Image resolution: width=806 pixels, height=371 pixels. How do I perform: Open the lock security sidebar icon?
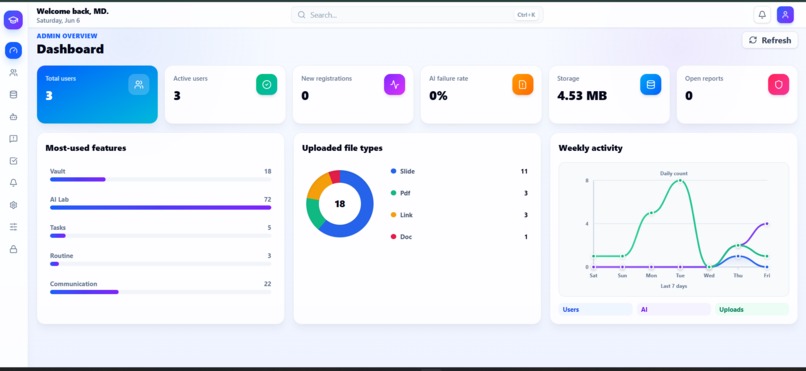pos(13,249)
